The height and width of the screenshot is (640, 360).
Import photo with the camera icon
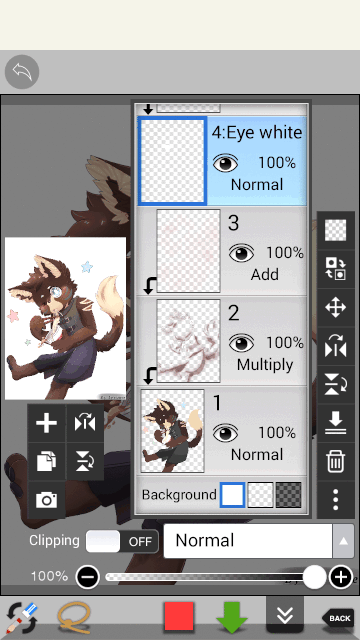47,500
